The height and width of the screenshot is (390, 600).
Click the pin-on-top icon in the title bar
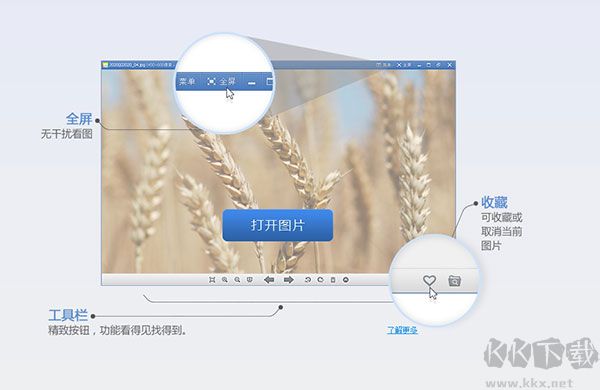438,65
